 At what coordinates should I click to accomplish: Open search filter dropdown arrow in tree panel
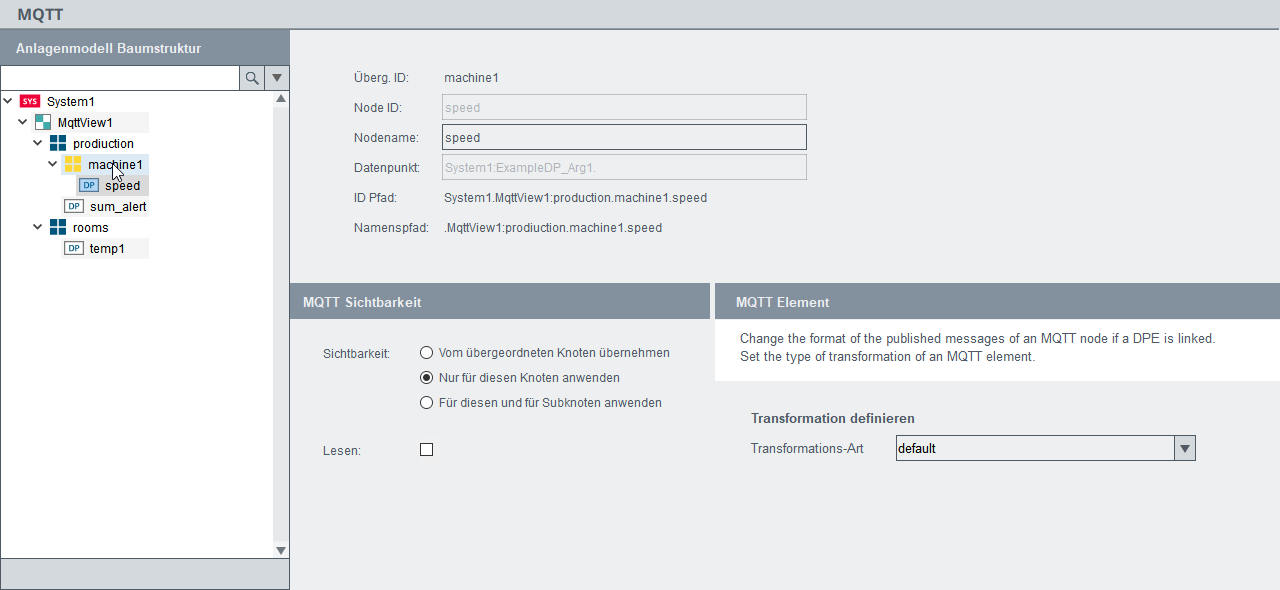click(x=277, y=78)
